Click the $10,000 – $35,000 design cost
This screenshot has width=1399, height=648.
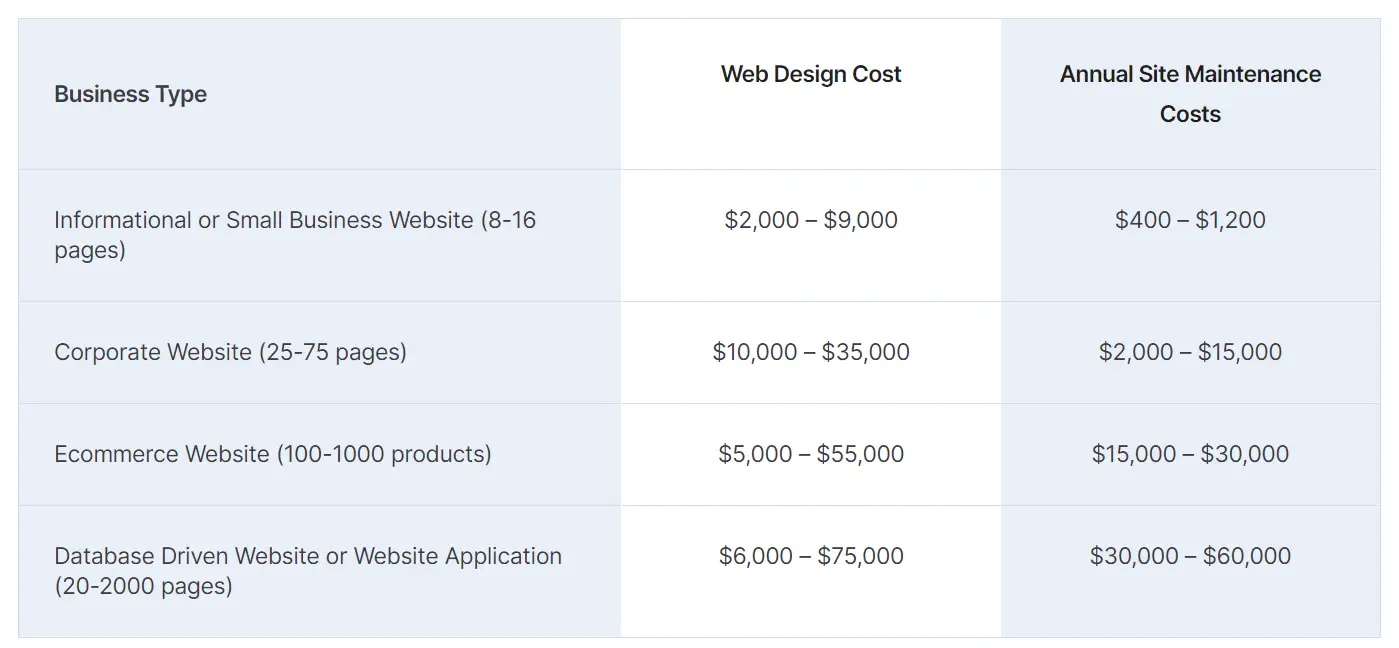pos(811,352)
